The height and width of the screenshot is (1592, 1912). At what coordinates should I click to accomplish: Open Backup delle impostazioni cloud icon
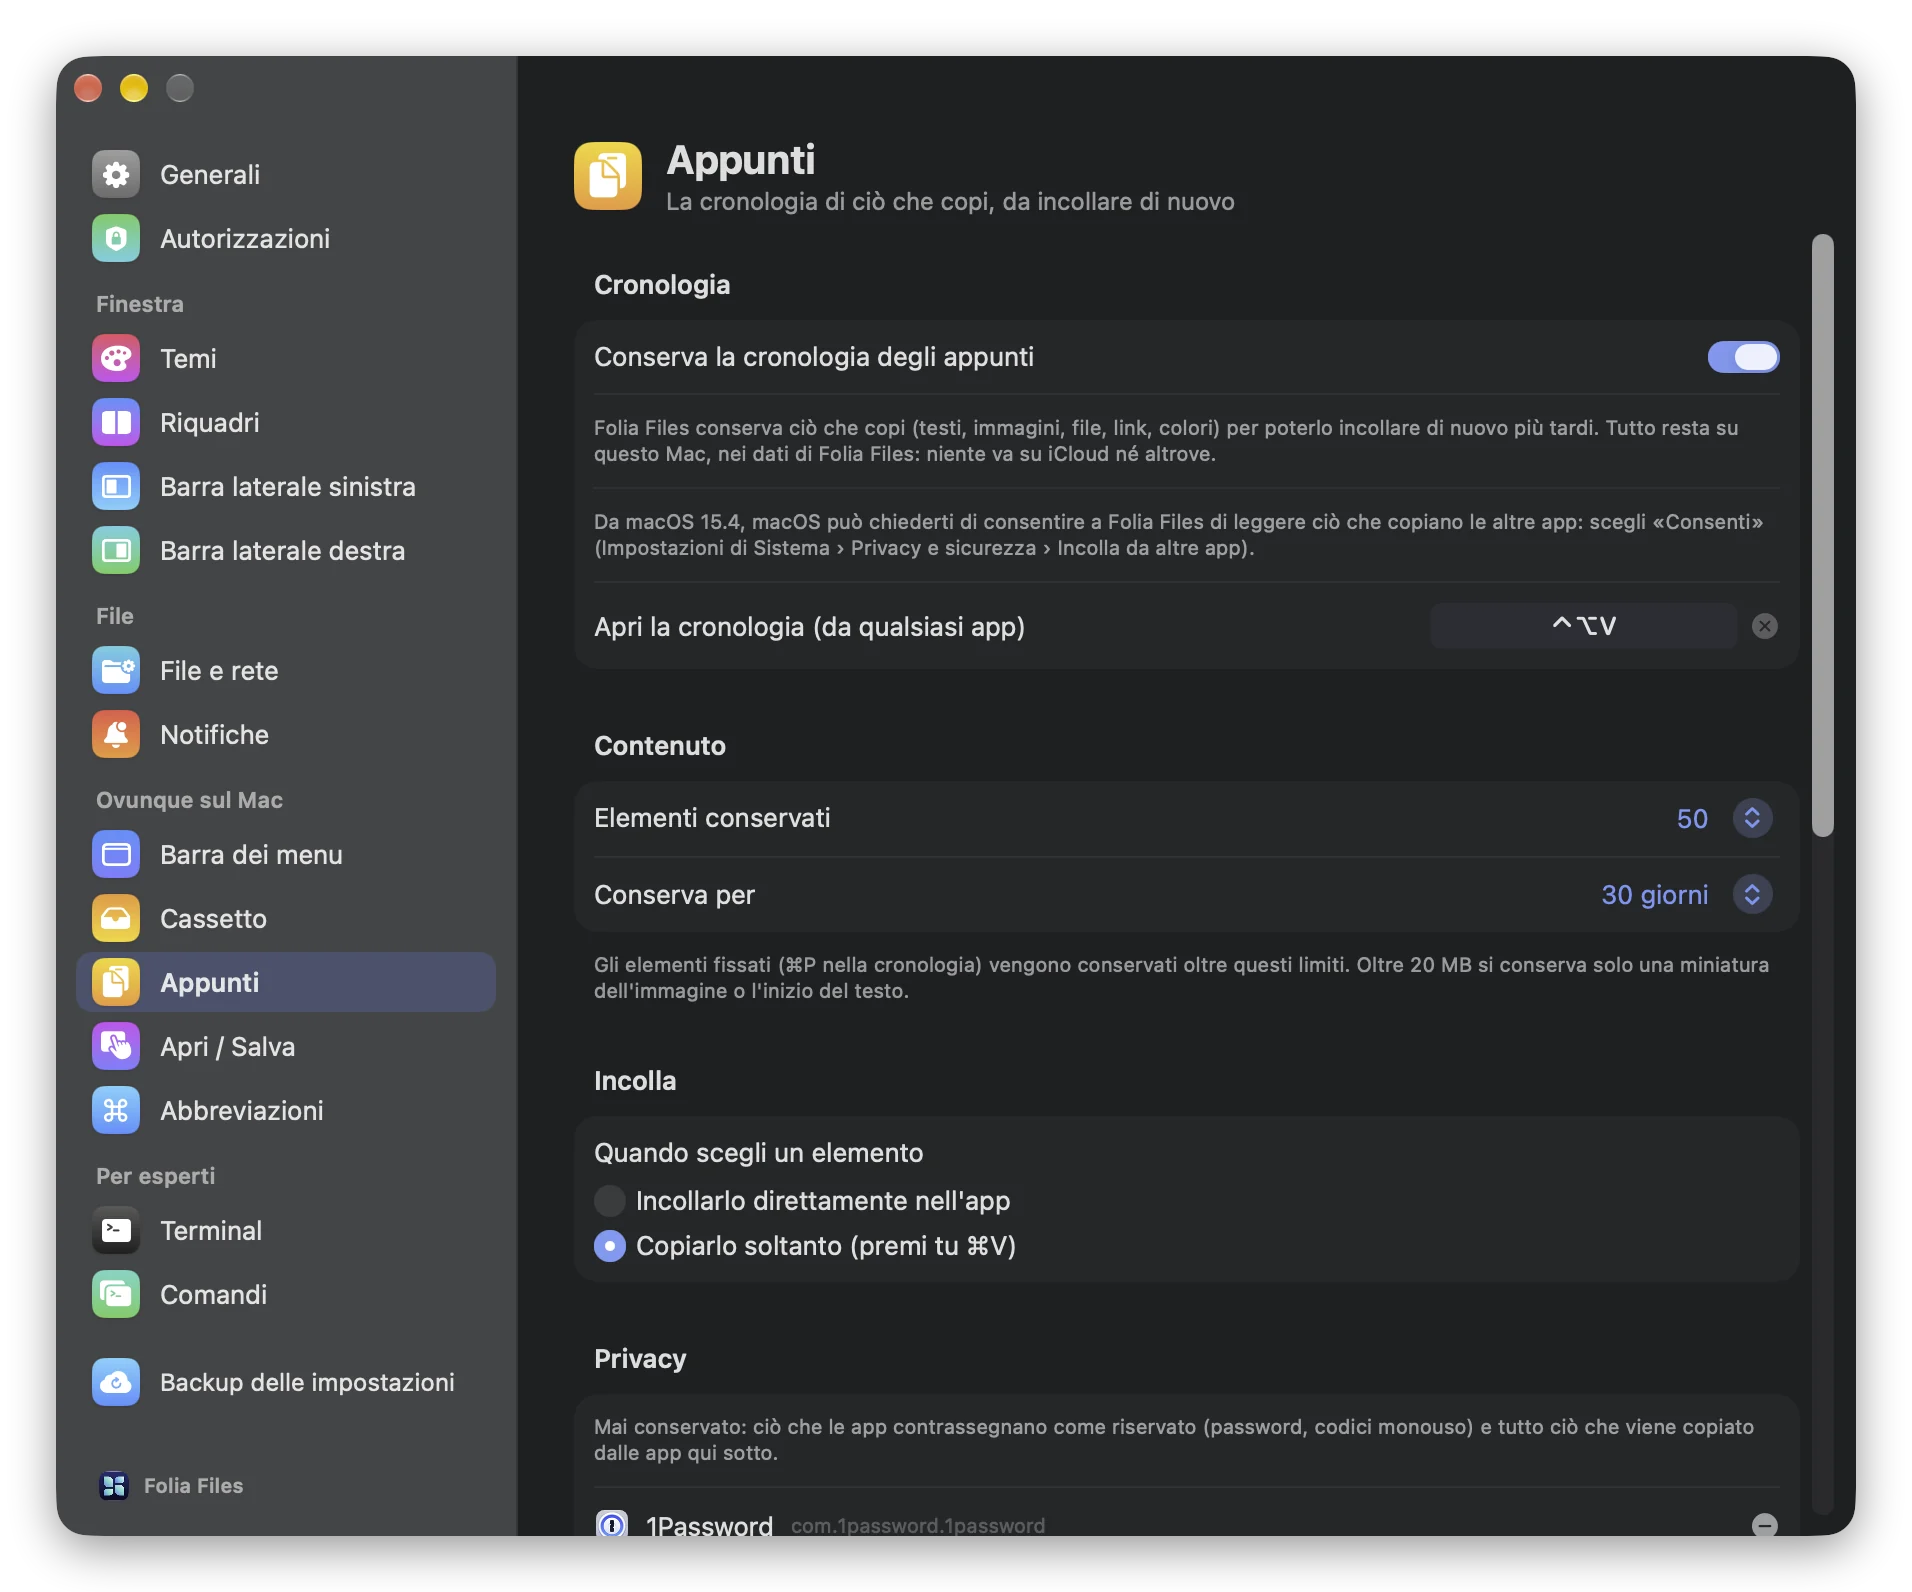116,1383
